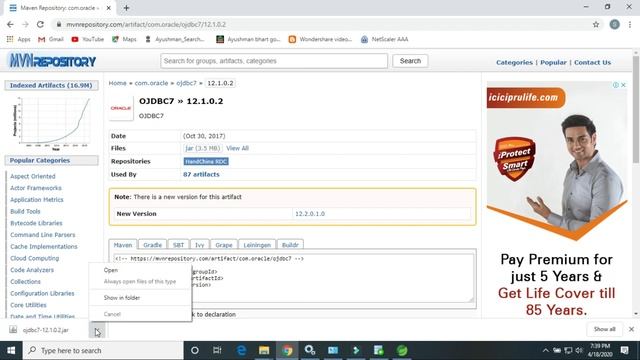
Task: Choose Show in folder menu item
Action: [x=140, y=298]
